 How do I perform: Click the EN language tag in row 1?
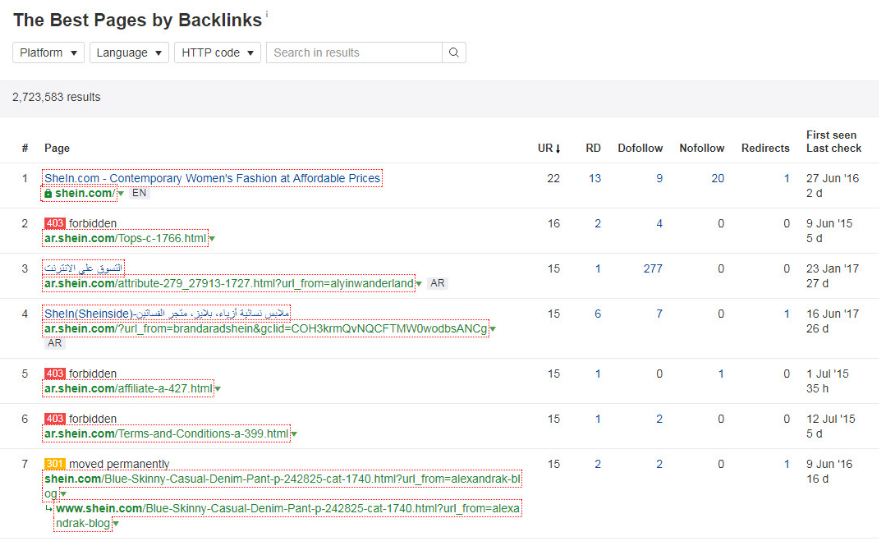[139, 193]
